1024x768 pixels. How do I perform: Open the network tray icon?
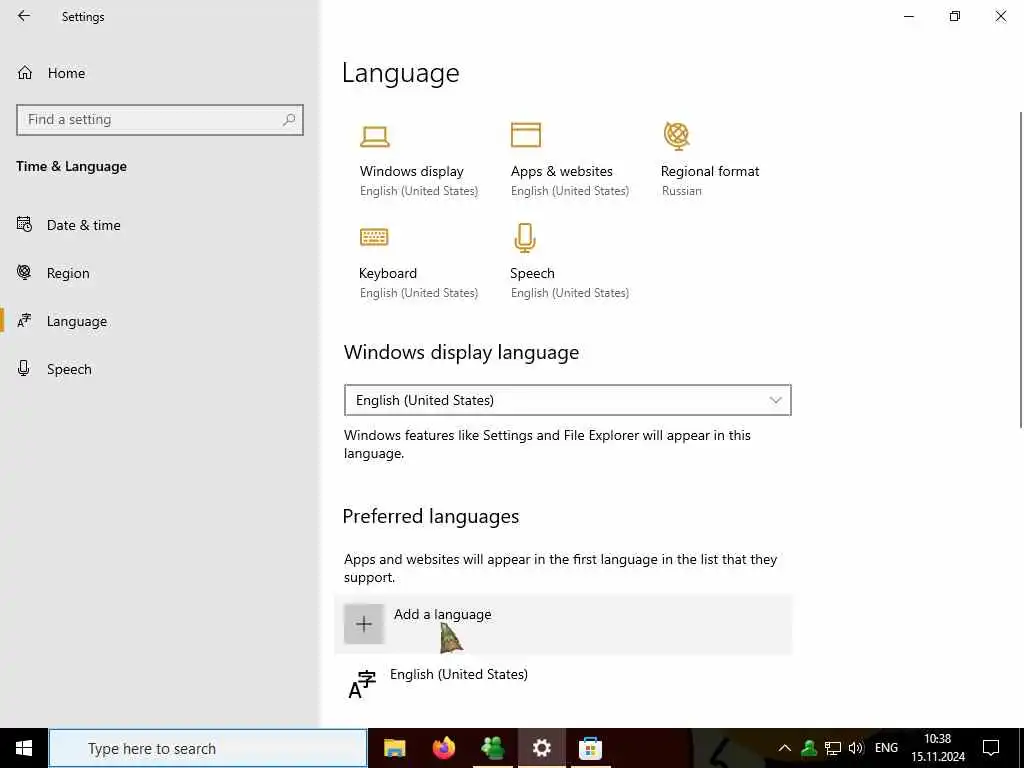coord(833,748)
